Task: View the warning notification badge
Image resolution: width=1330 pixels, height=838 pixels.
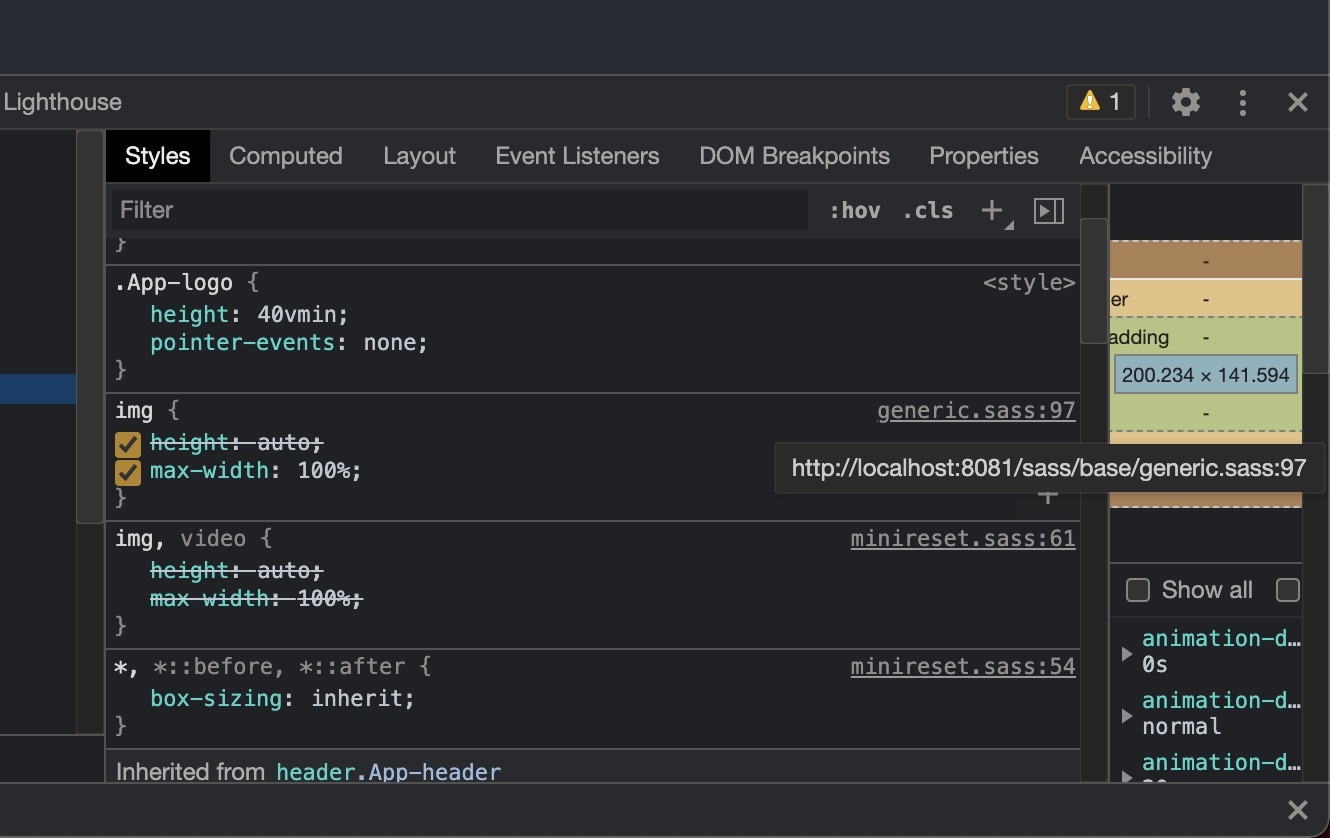Action: [x=1100, y=101]
